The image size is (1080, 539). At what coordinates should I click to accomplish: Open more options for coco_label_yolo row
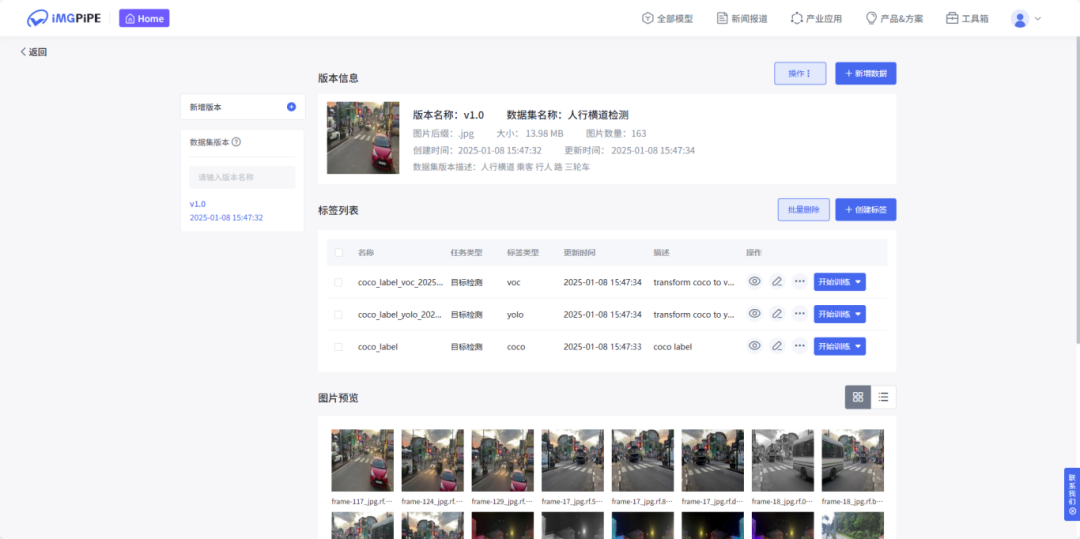[x=799, y=314]
